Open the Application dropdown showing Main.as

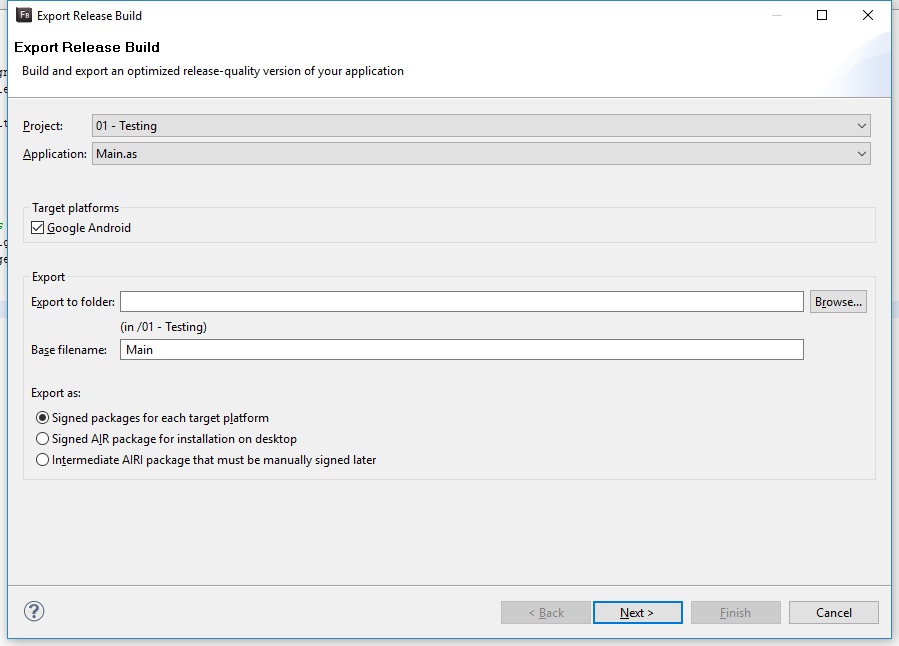(480, 154)
